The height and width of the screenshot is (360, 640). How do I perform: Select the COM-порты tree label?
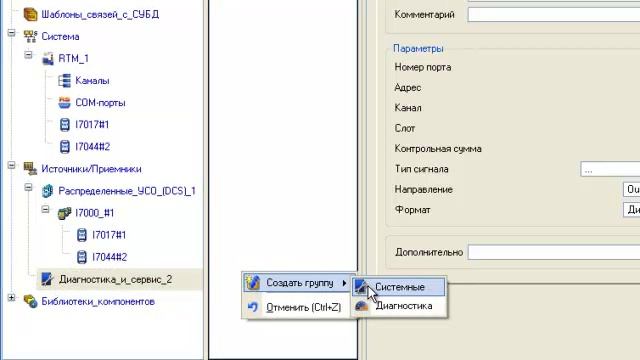click(x=100, y=103)
